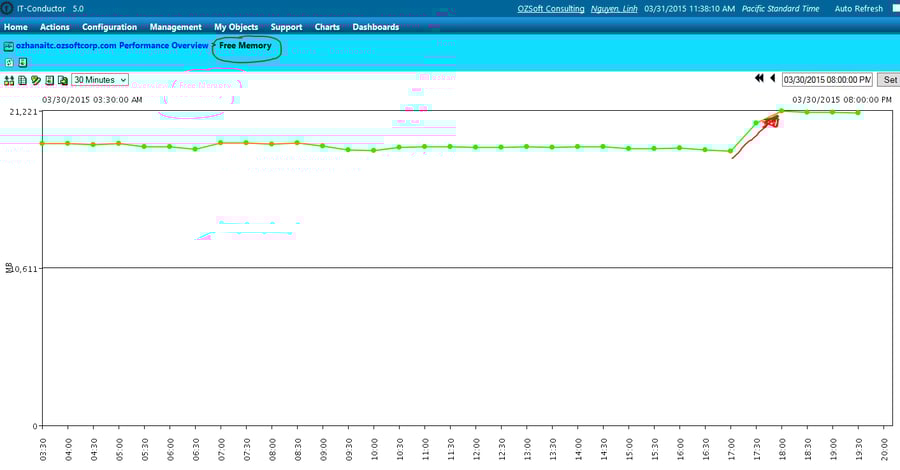Viewport: 900px width, 470px height.
Task: Click the document list icon beside binoculars
Action: [x=22, y=80]
